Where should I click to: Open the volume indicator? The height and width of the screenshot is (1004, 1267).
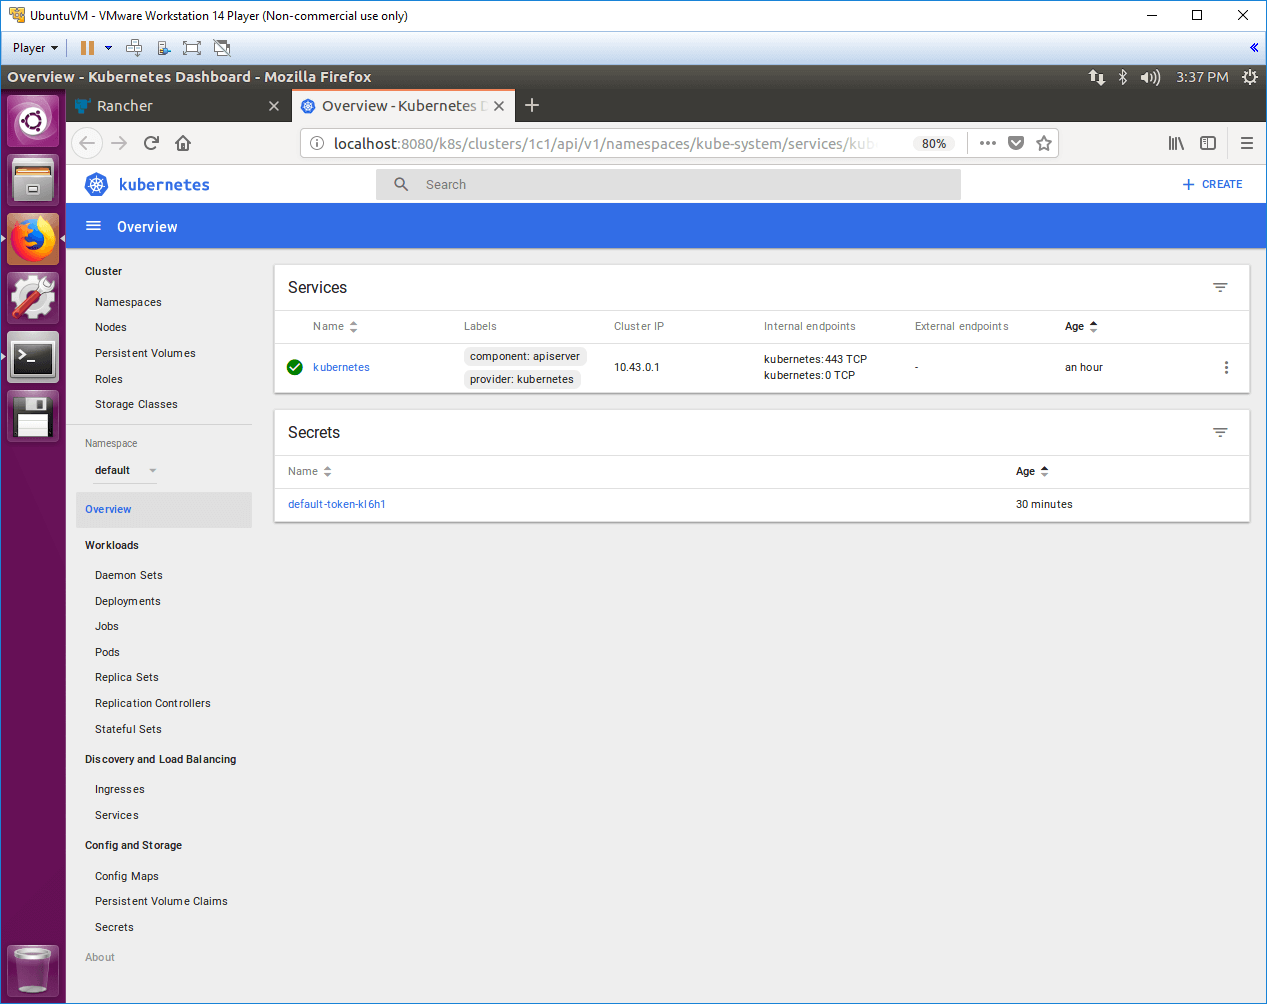click(x=1150, y=77)
